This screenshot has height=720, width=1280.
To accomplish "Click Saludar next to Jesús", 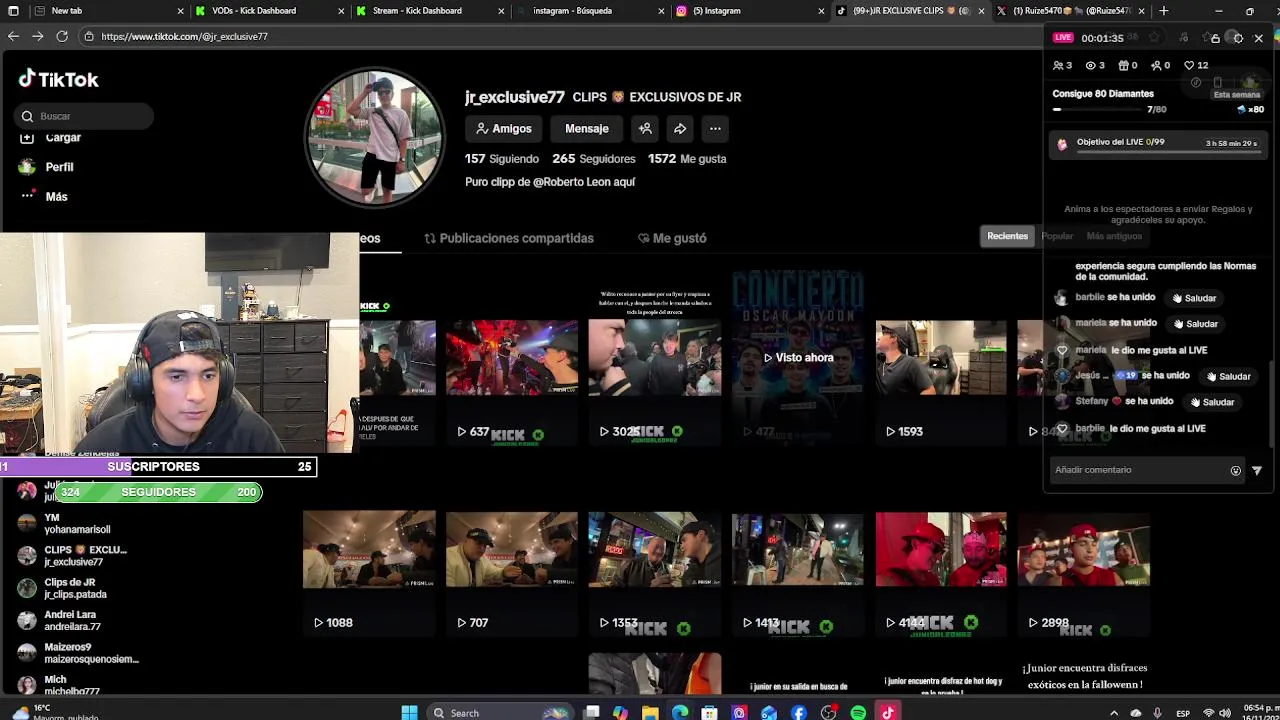I will point(1229,376).
